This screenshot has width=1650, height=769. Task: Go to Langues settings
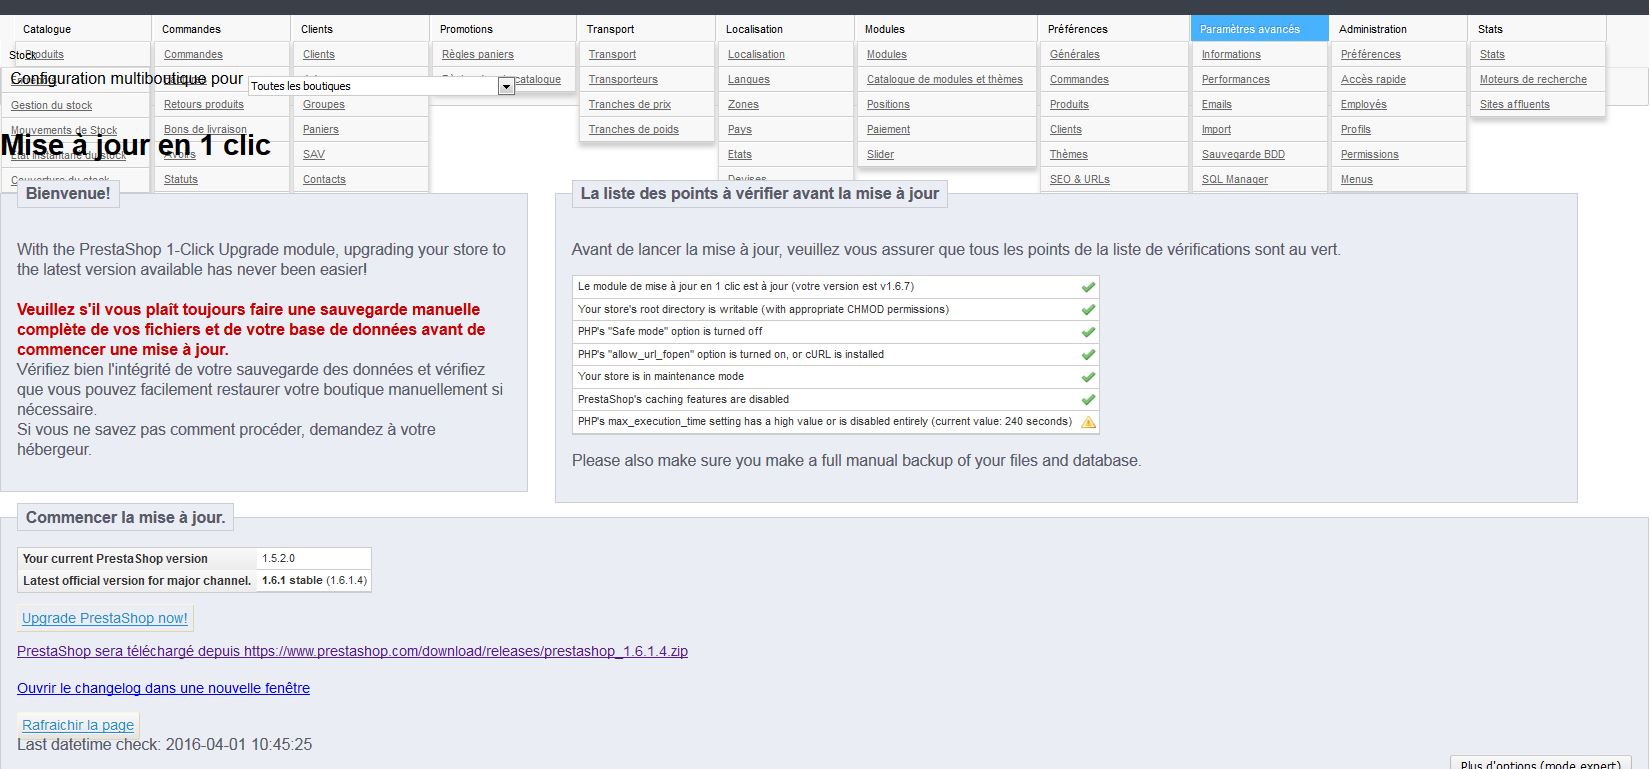click(x=749, y=79)
